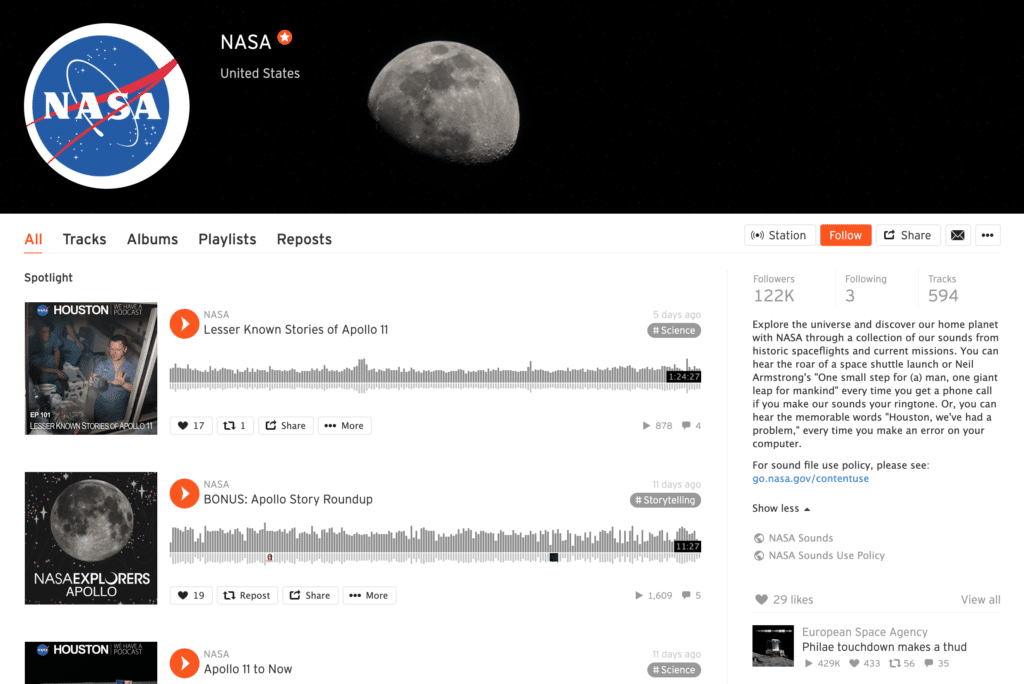Share the NASA profile
Screen dimensions: 1024x684
tap(908, 235)
